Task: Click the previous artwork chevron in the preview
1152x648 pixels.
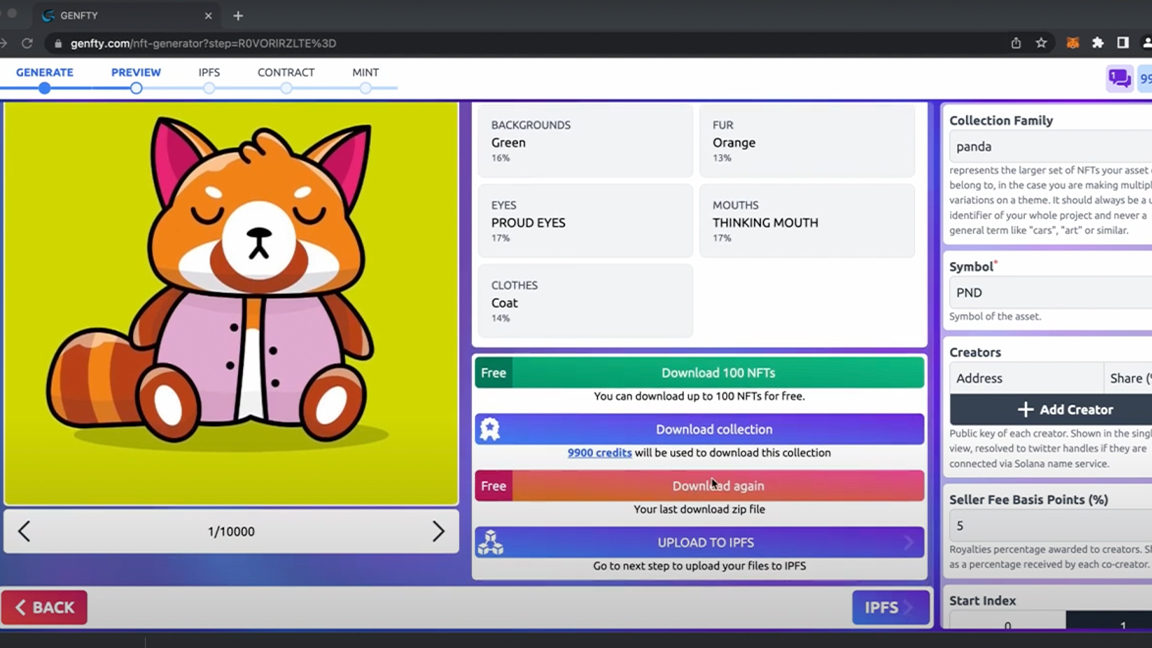Action: pos(24,531)
